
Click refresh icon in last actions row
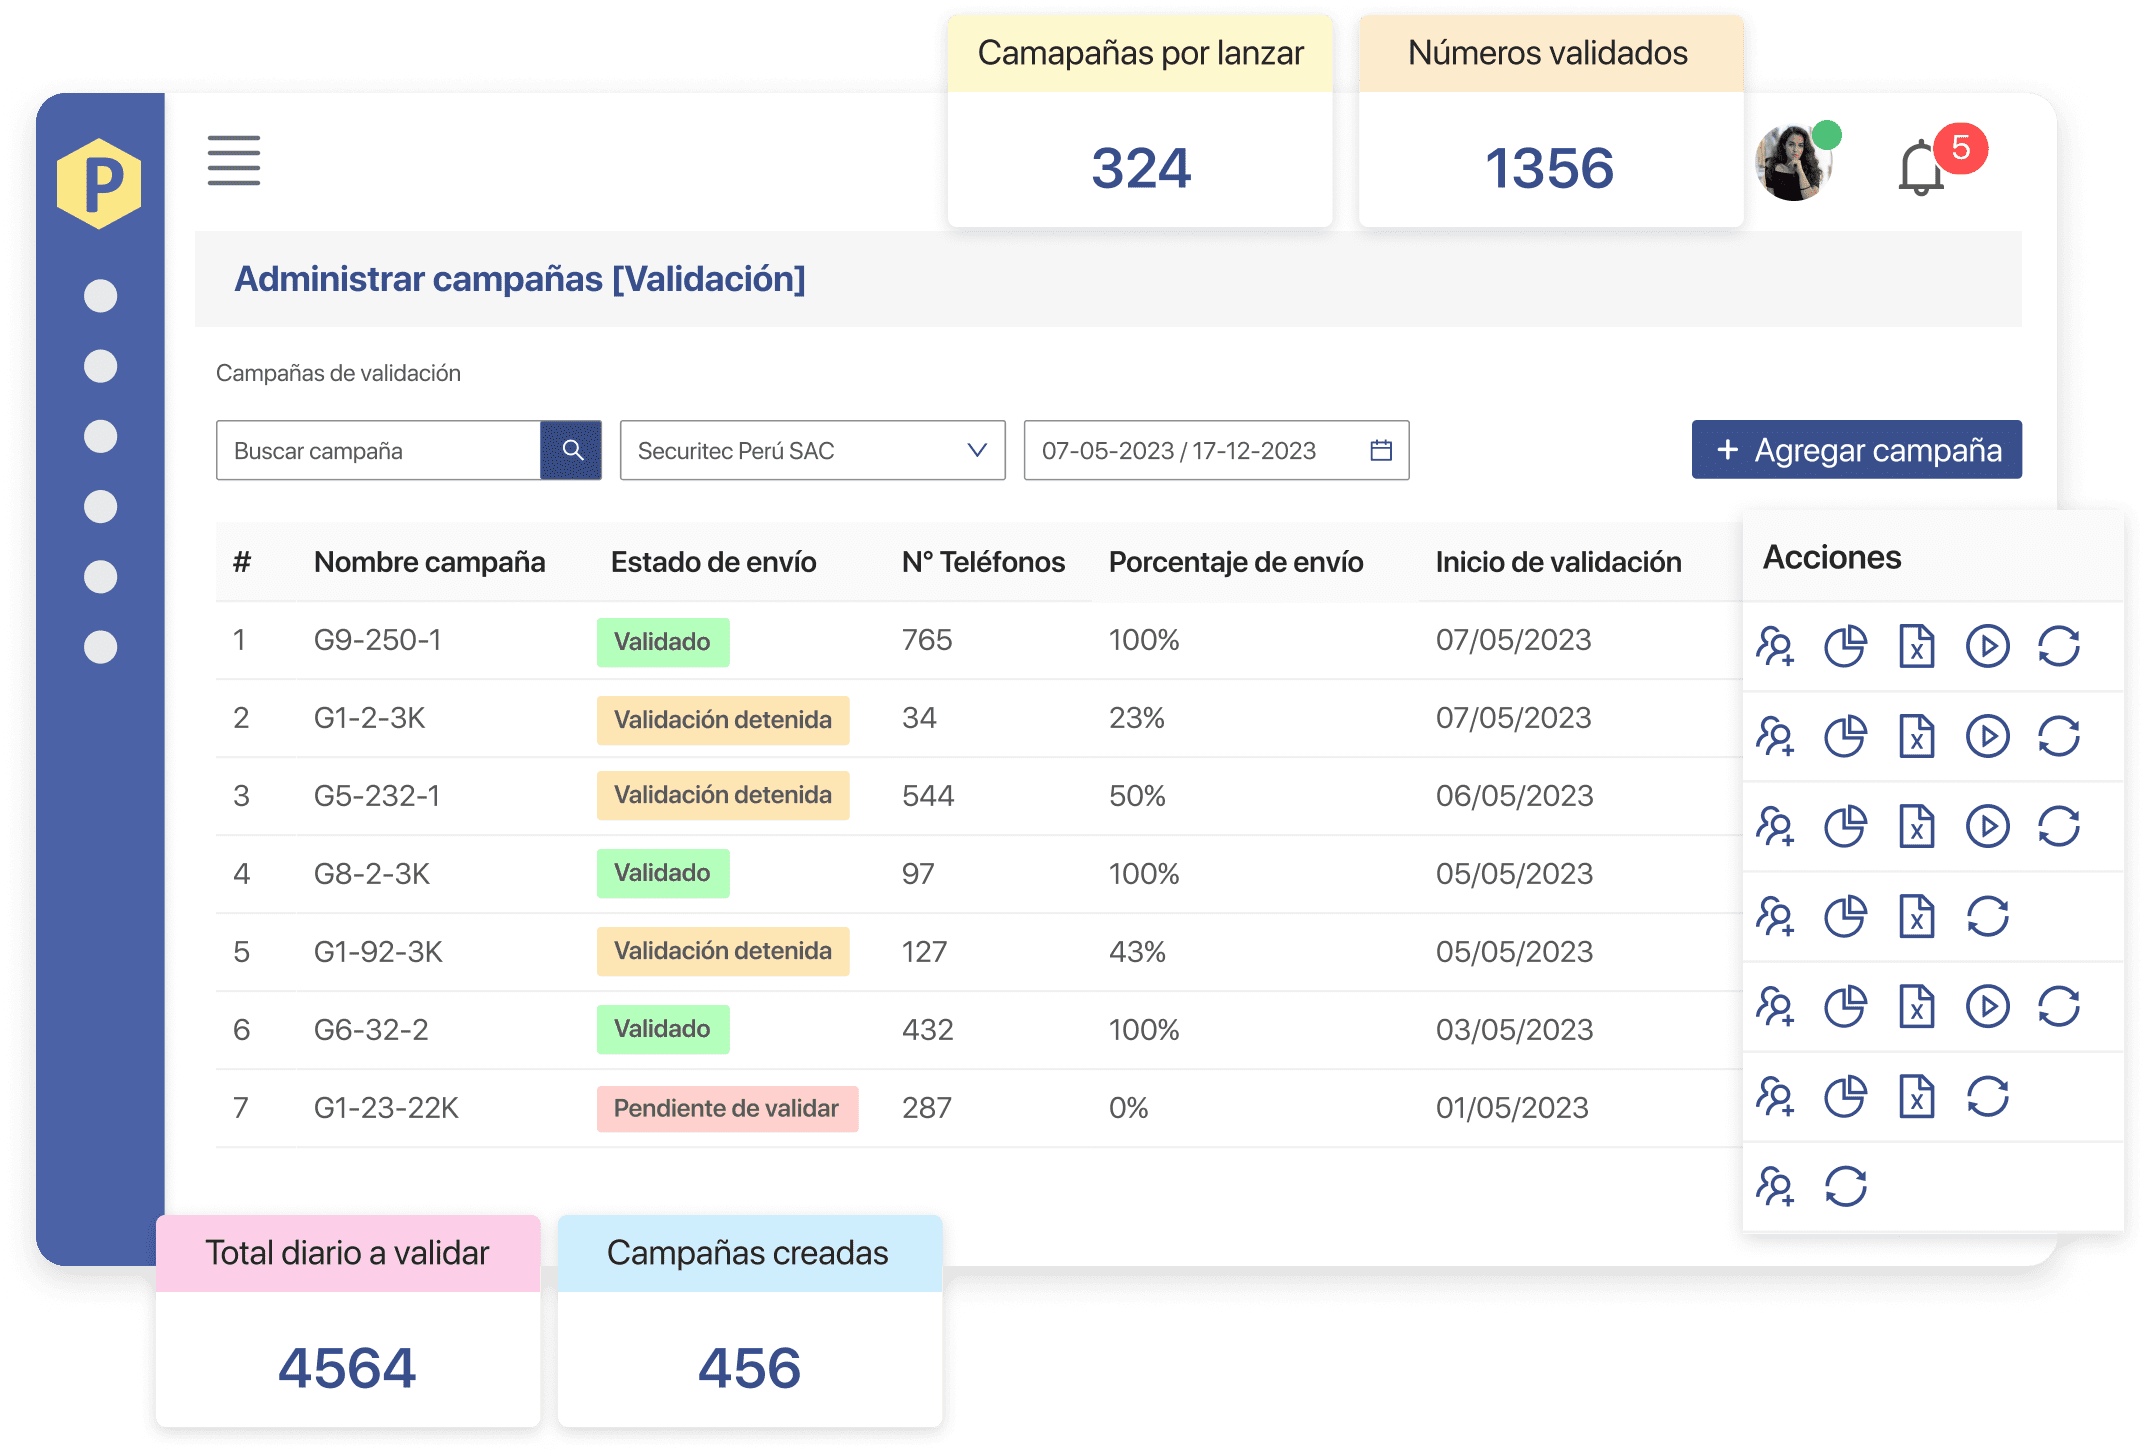pos(1845,1187)
